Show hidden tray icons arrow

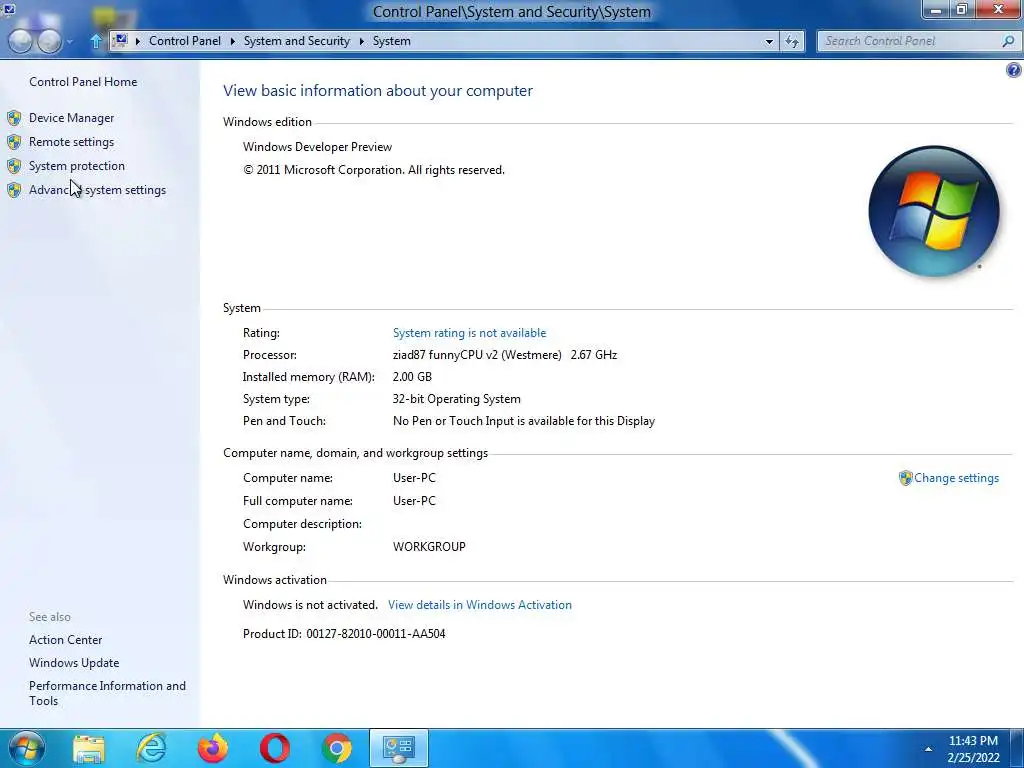pyautogui.click(x=928, y=749)
